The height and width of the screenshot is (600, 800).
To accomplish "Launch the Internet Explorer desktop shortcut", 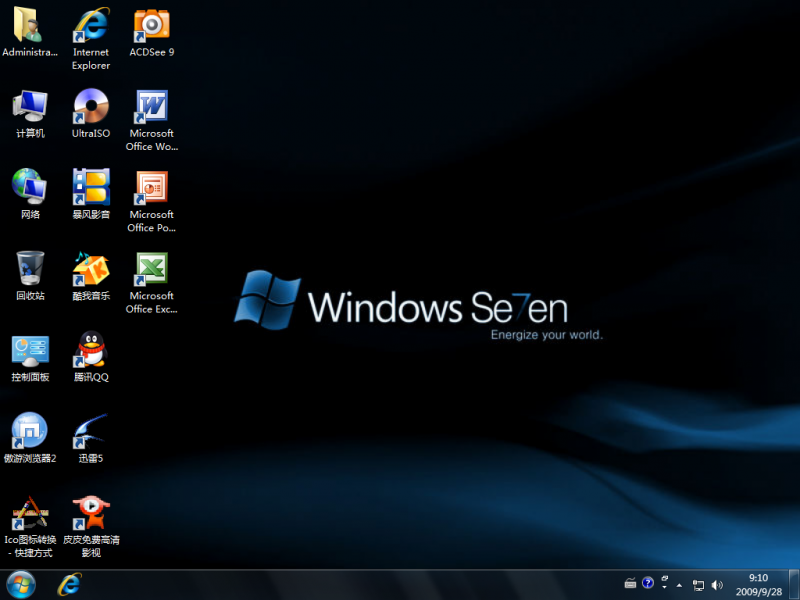I will tap(91, 38).
